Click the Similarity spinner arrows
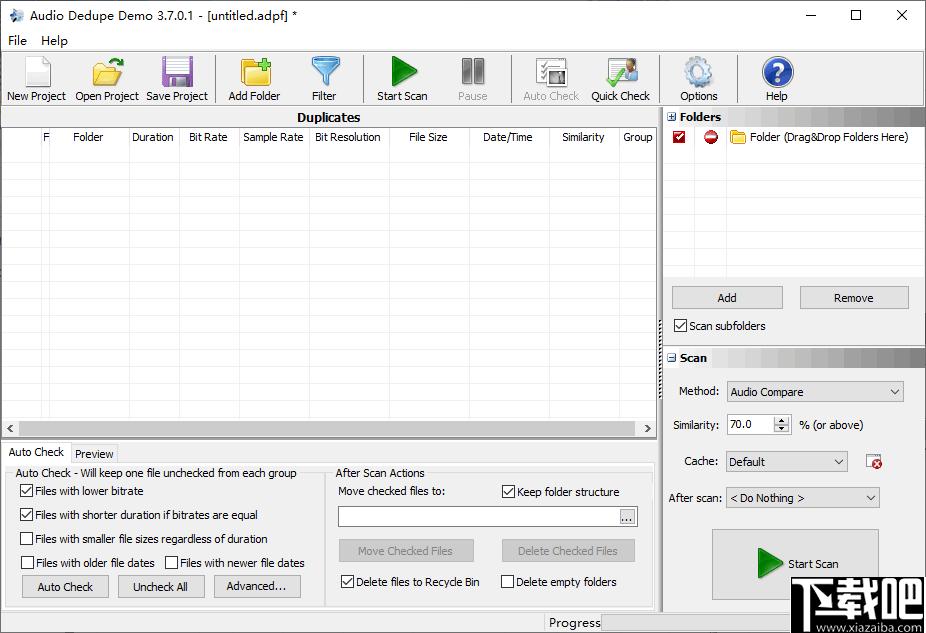Viewport: 926px width, 633px height. coord(781,425)
